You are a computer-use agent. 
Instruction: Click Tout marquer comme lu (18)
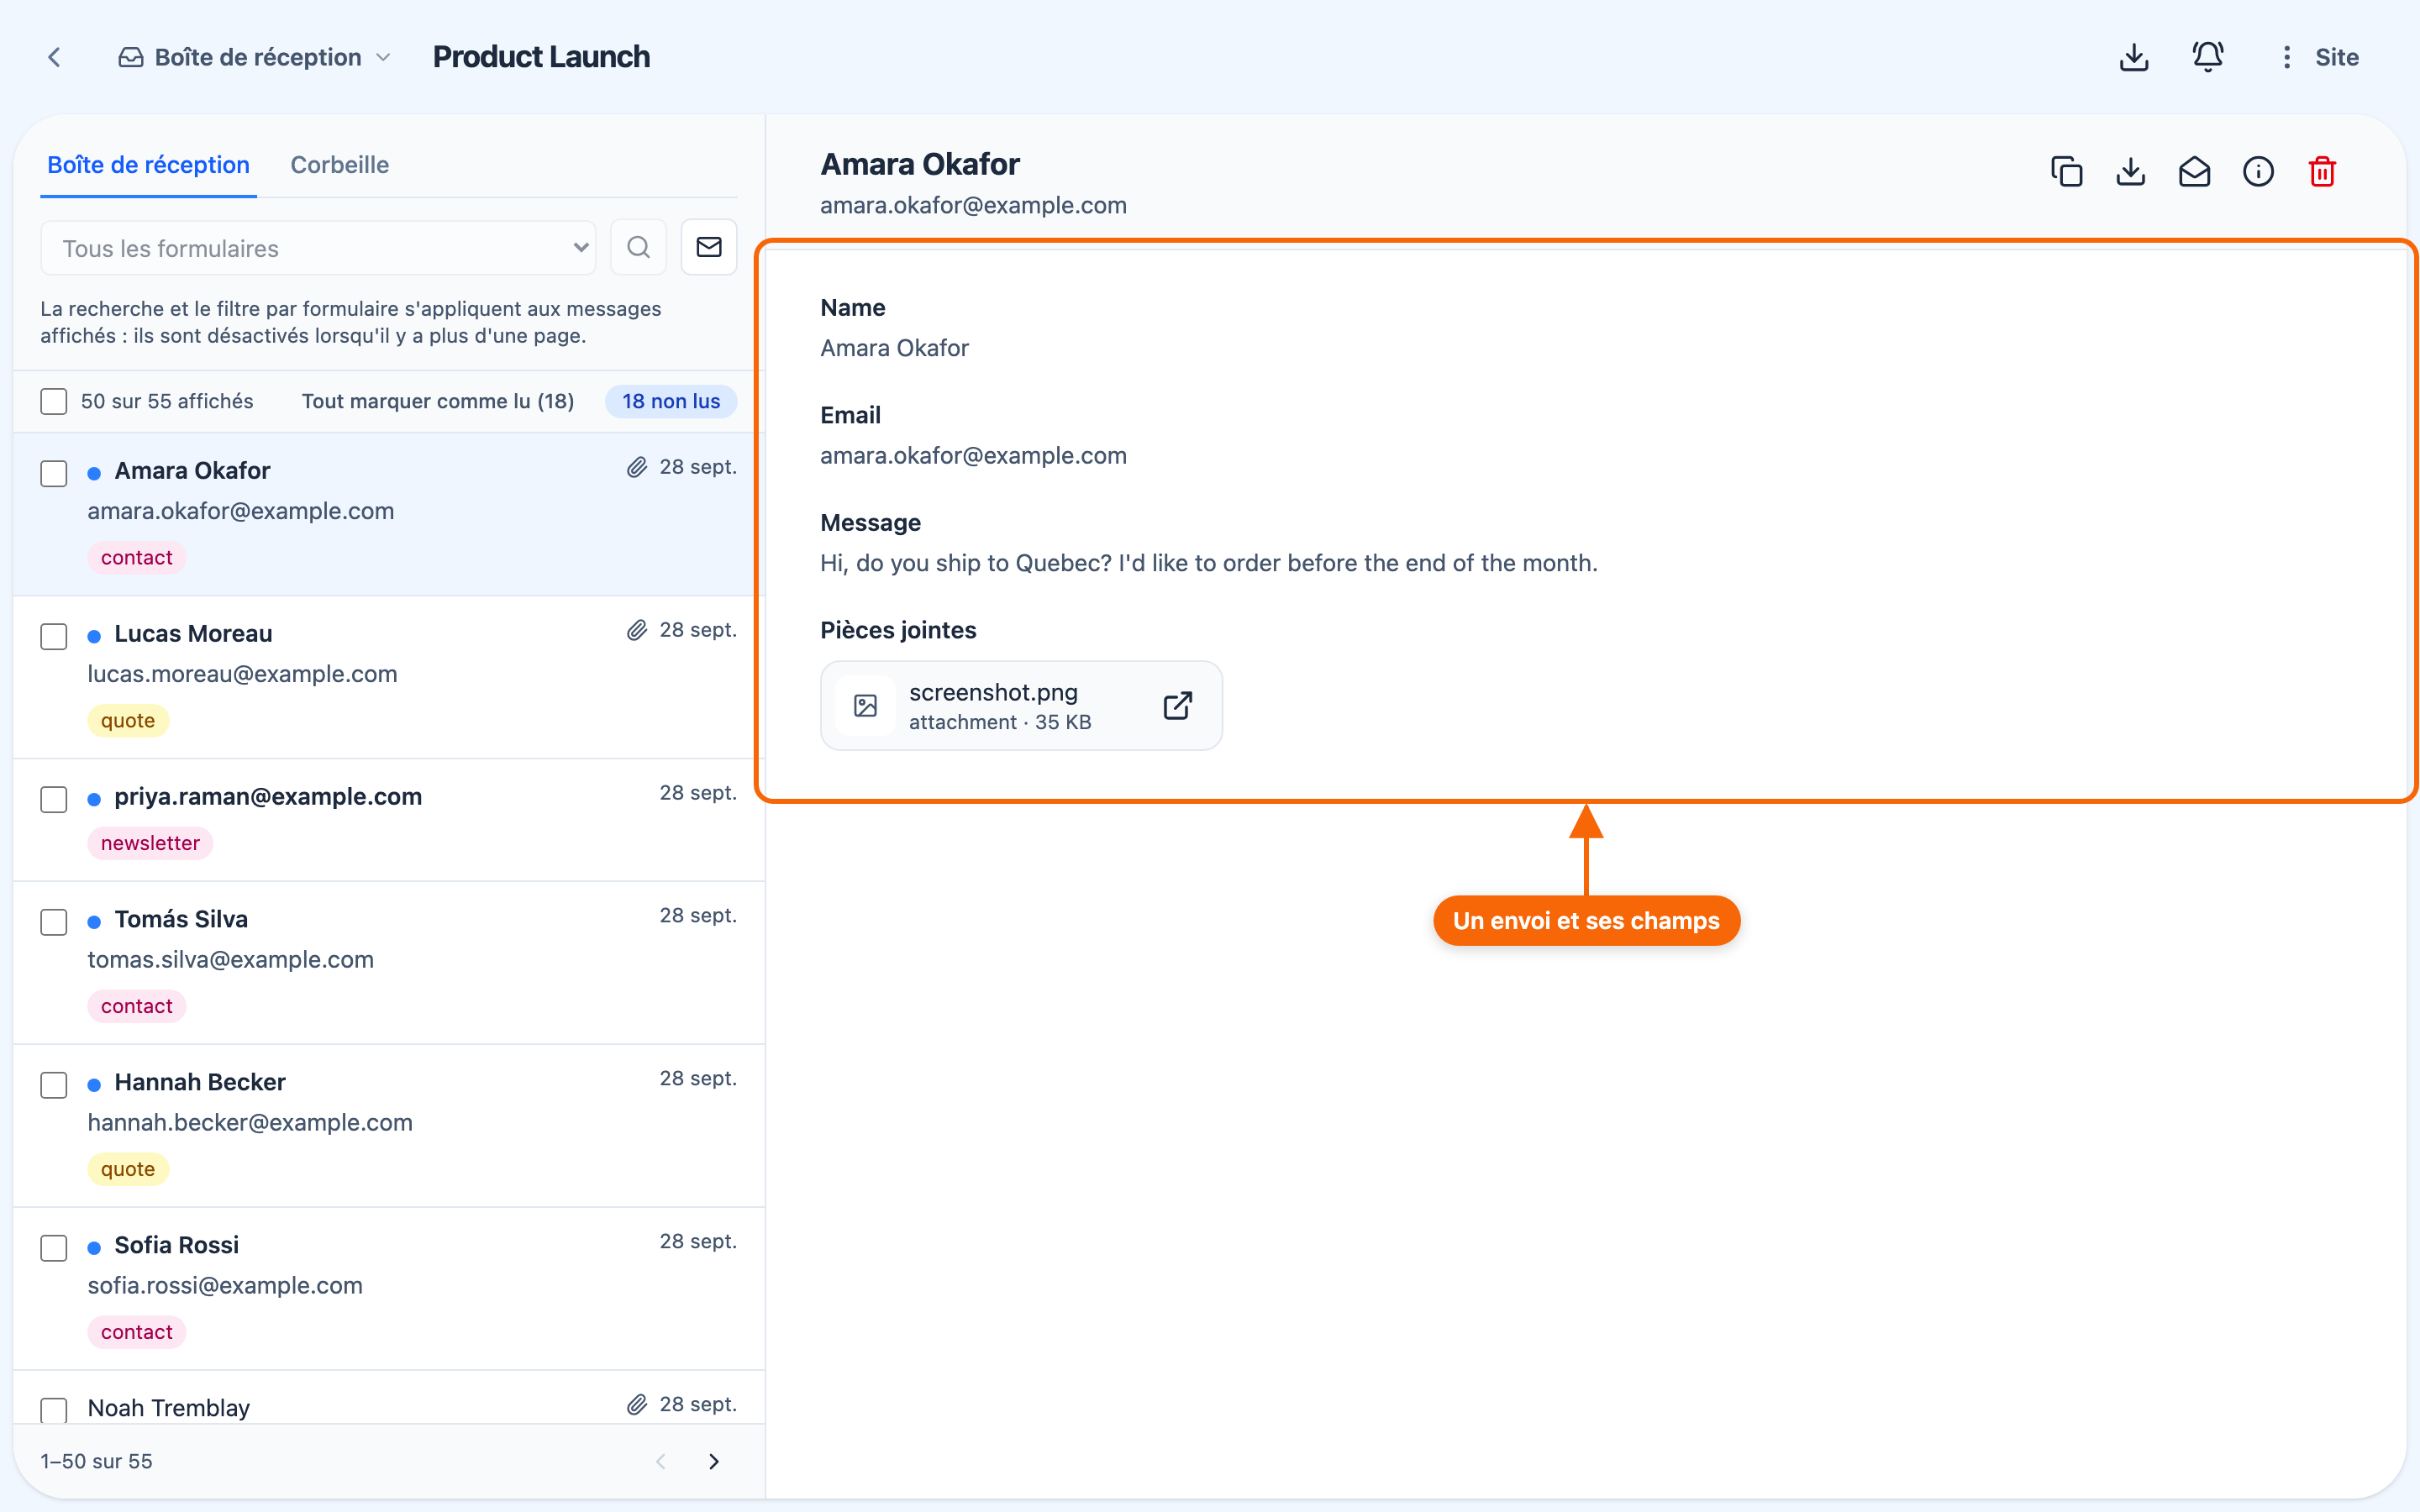[x=438, y=401]
